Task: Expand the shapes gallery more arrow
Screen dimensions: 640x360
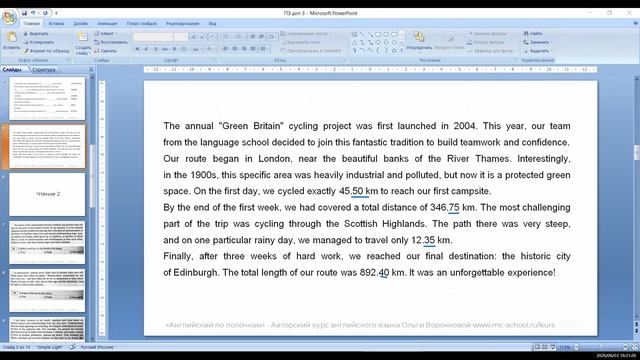Action: (x=402, y=51)
